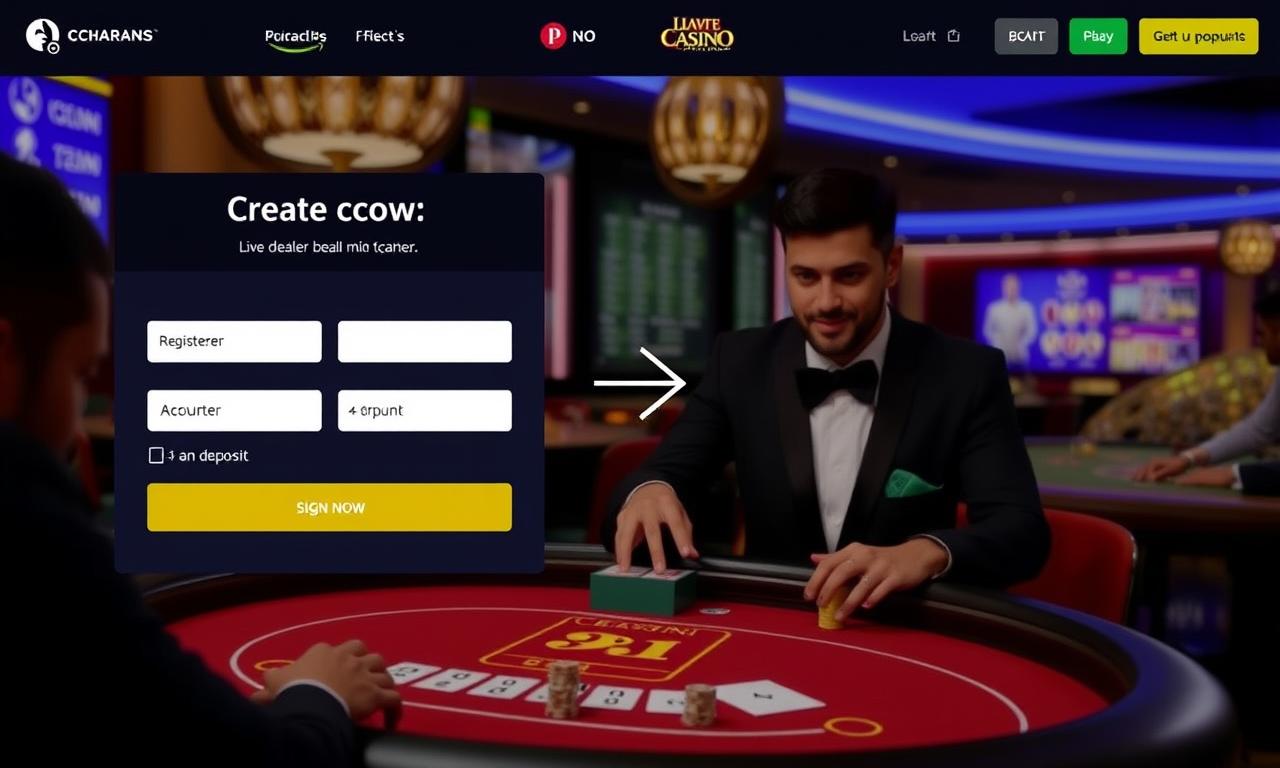Click the share icon beside Loaft
The height and width of the screenshot is (768, 1280).
953,36
